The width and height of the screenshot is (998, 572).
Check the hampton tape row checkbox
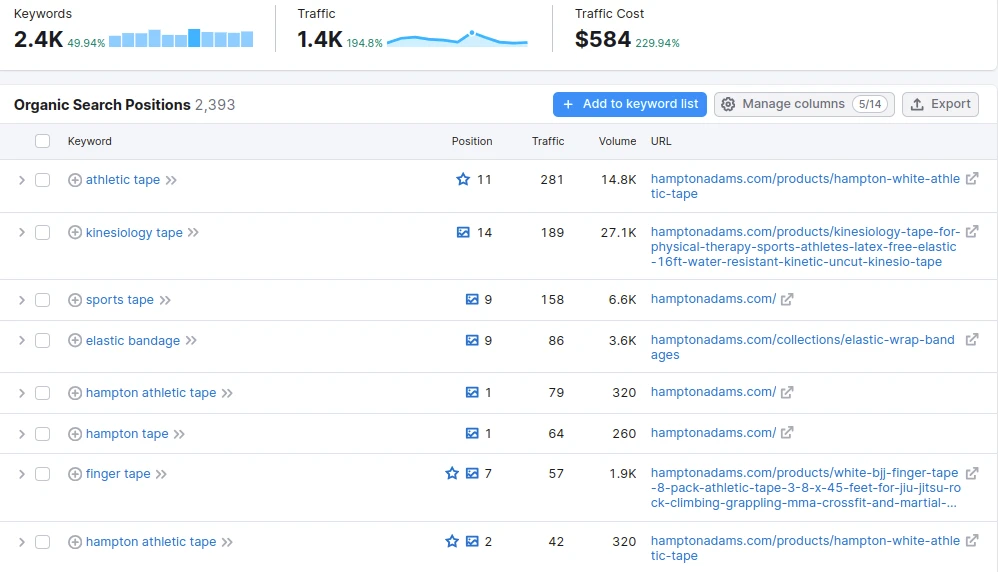43,435
